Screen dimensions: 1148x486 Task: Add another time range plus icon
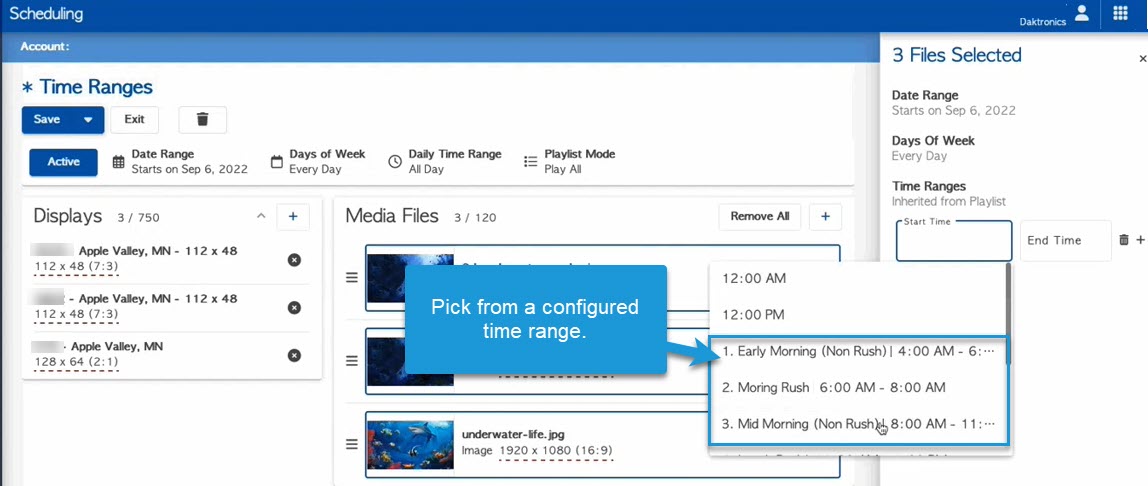pyautogui.click(x=1140, y=240)
